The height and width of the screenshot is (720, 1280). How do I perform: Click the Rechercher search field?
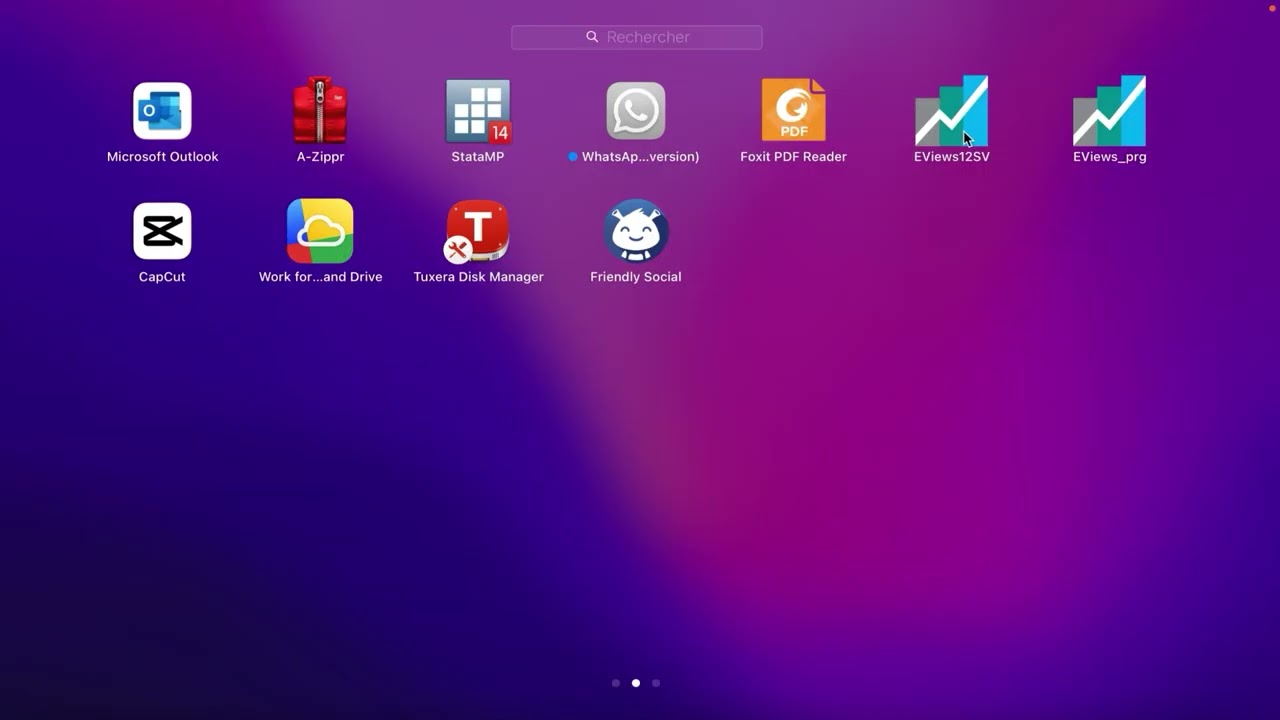coord(637,37)
